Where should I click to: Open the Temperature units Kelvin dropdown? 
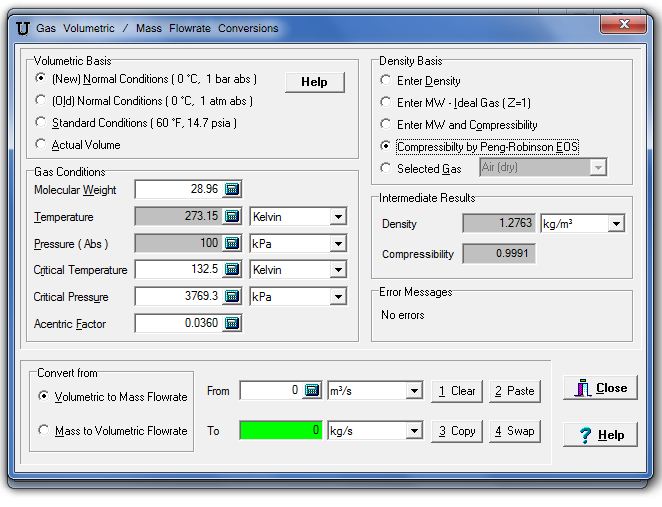click(x=338, y=217)
